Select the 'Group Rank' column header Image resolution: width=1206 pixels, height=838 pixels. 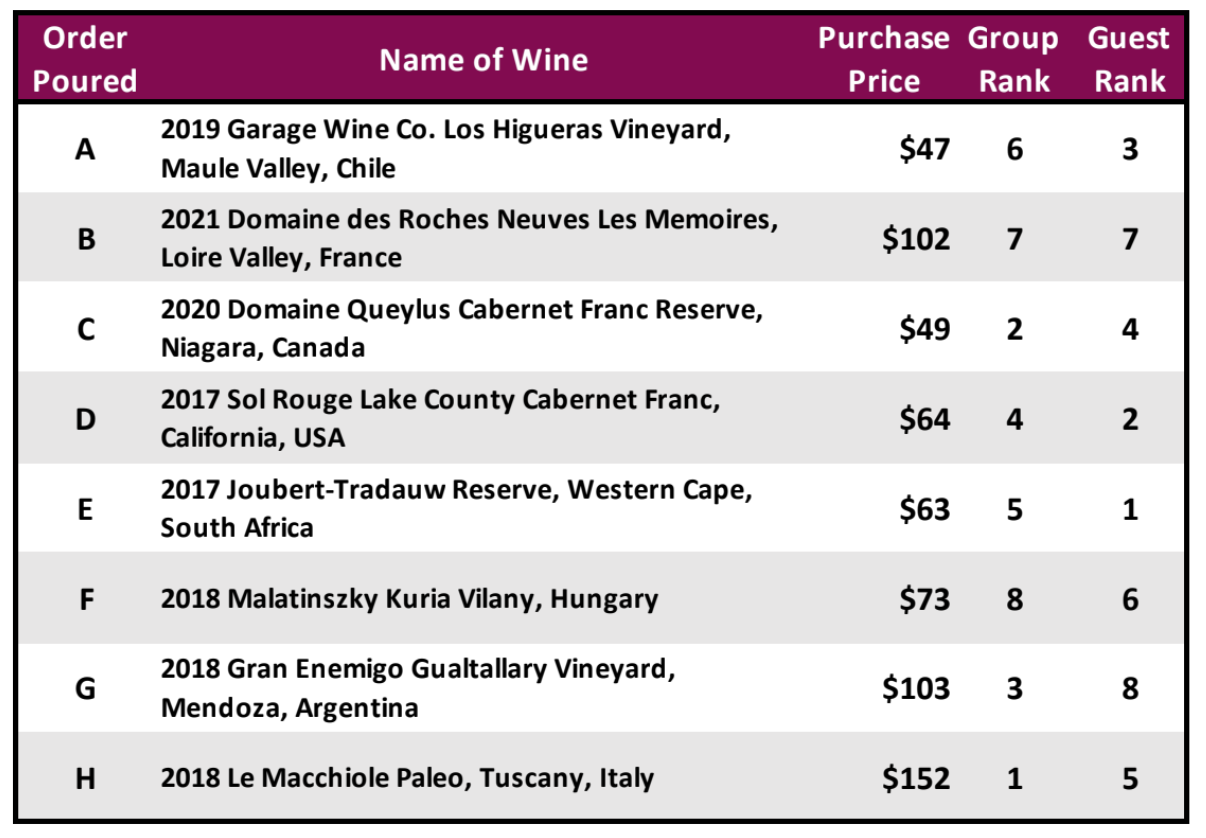pyautogui.click(x=1013, y=59)
